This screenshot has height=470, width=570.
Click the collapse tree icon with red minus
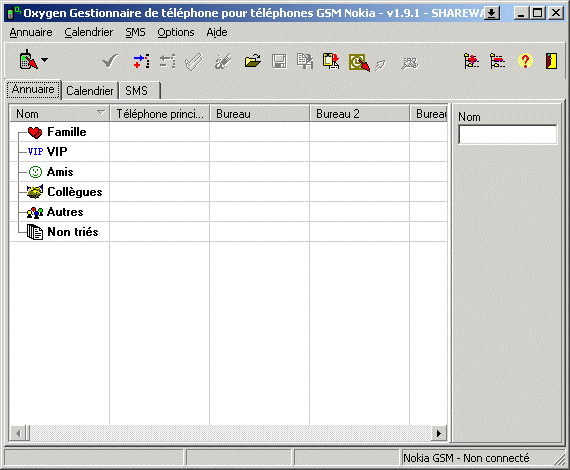click(497, 61)
